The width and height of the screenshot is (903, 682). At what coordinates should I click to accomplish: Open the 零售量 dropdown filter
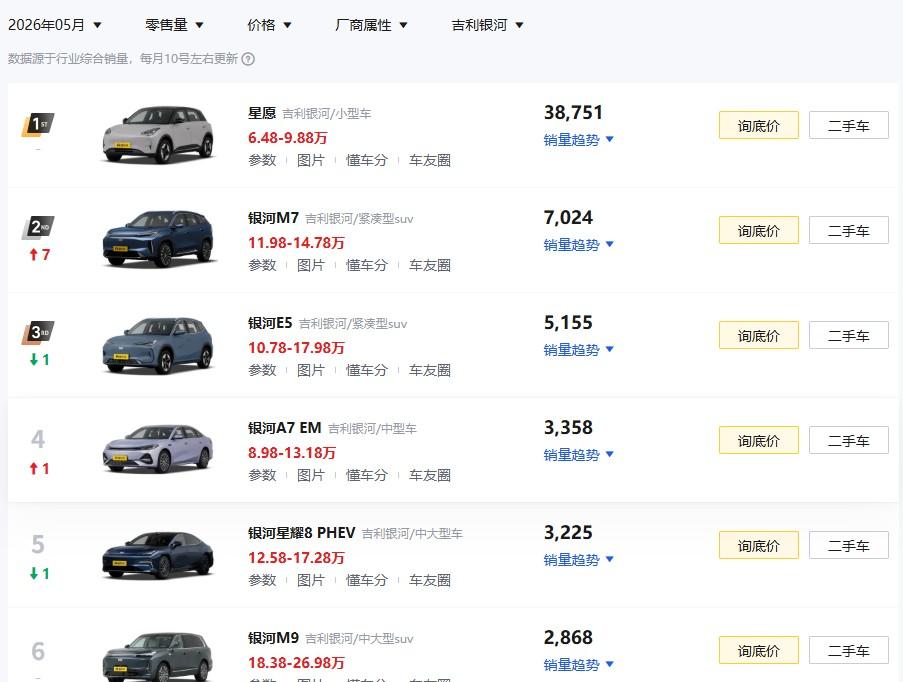[x=174, y=25]
